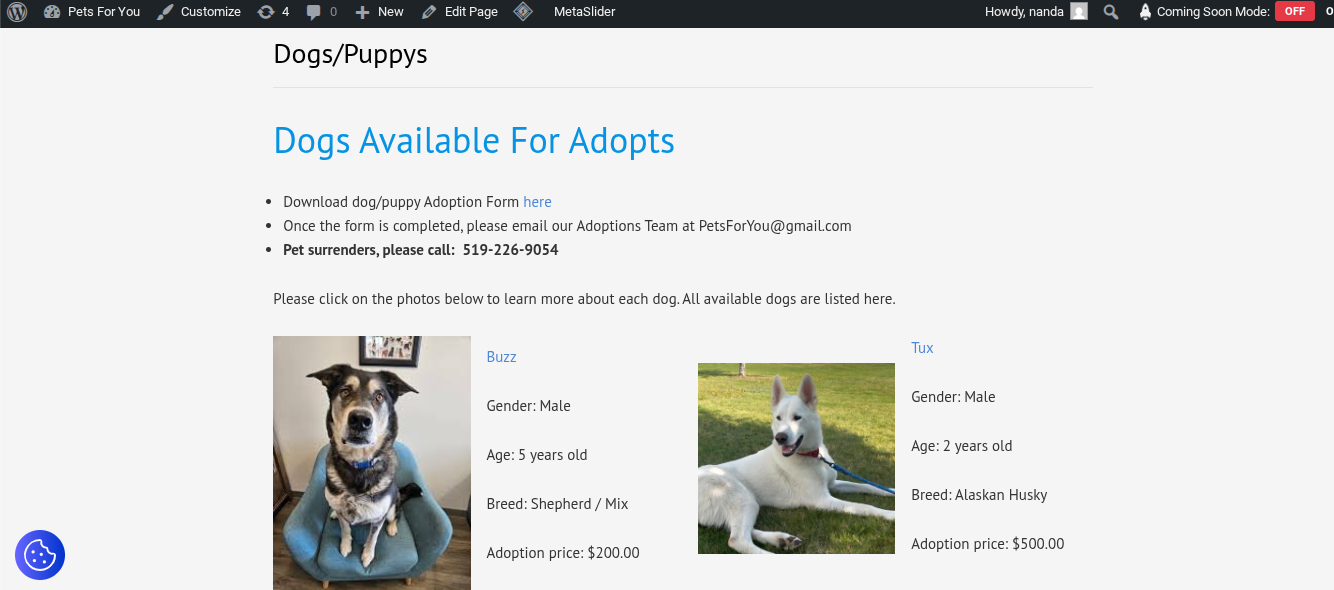Viewport: 1334px width, 590px height.
Task: Open the admin bar search icon
Action: tap(1111, 12)
